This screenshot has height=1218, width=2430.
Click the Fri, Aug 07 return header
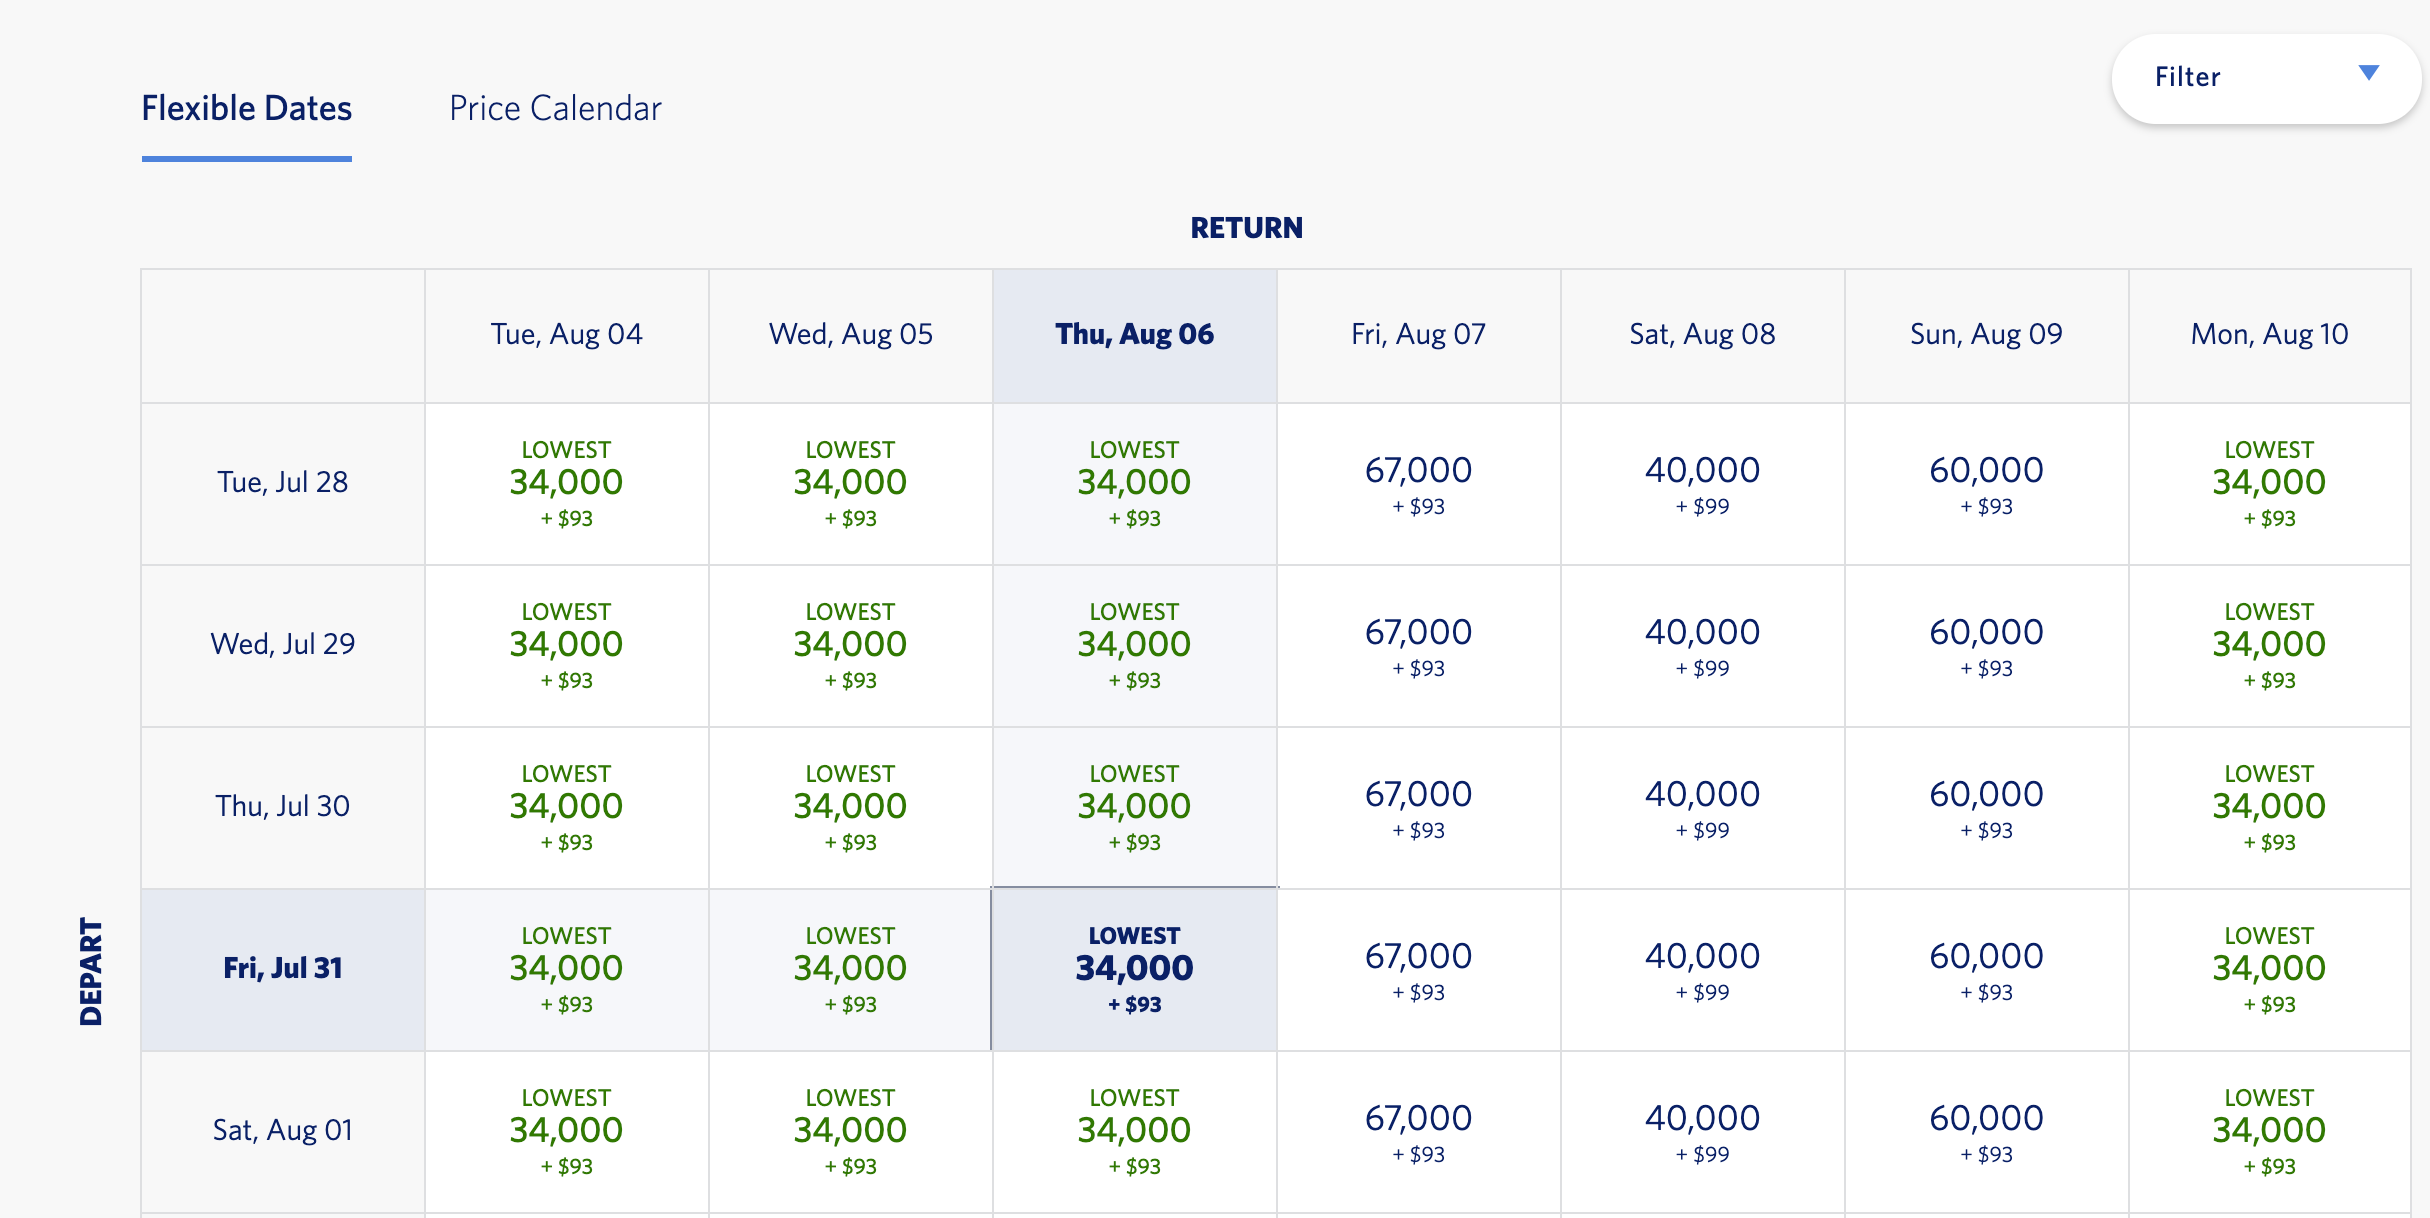coord(1418,334)
